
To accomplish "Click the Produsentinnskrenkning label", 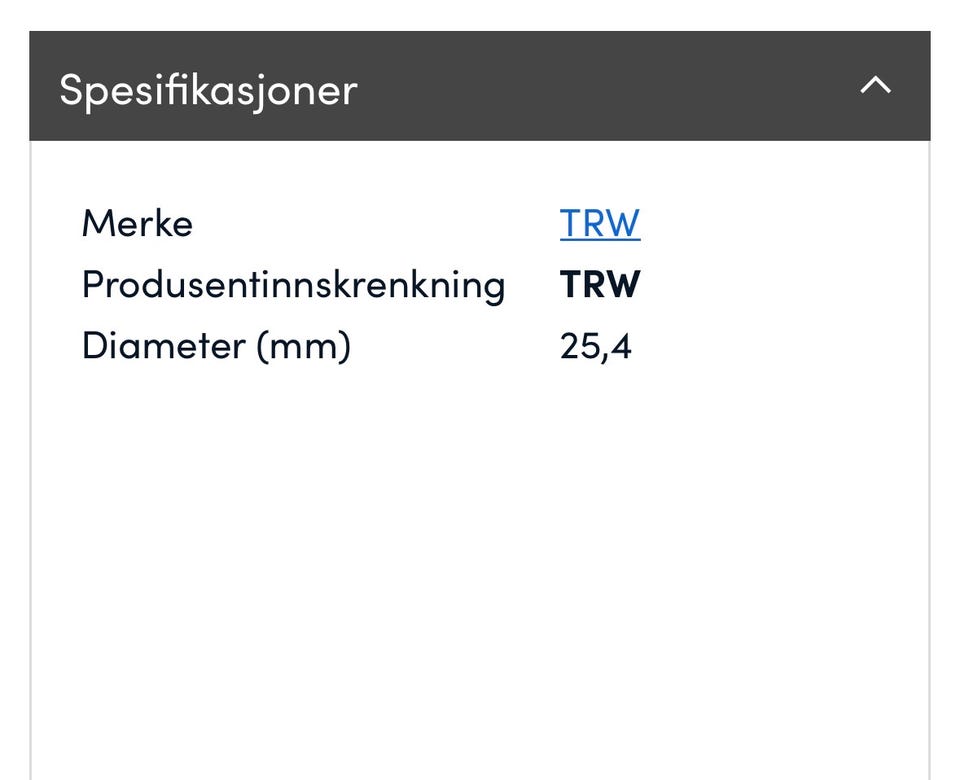I will (x=293, y=285).
